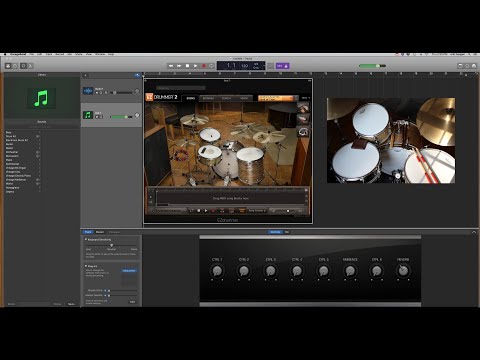
Task: Mute the software instrument track
Action: click(x=97, y=117)
